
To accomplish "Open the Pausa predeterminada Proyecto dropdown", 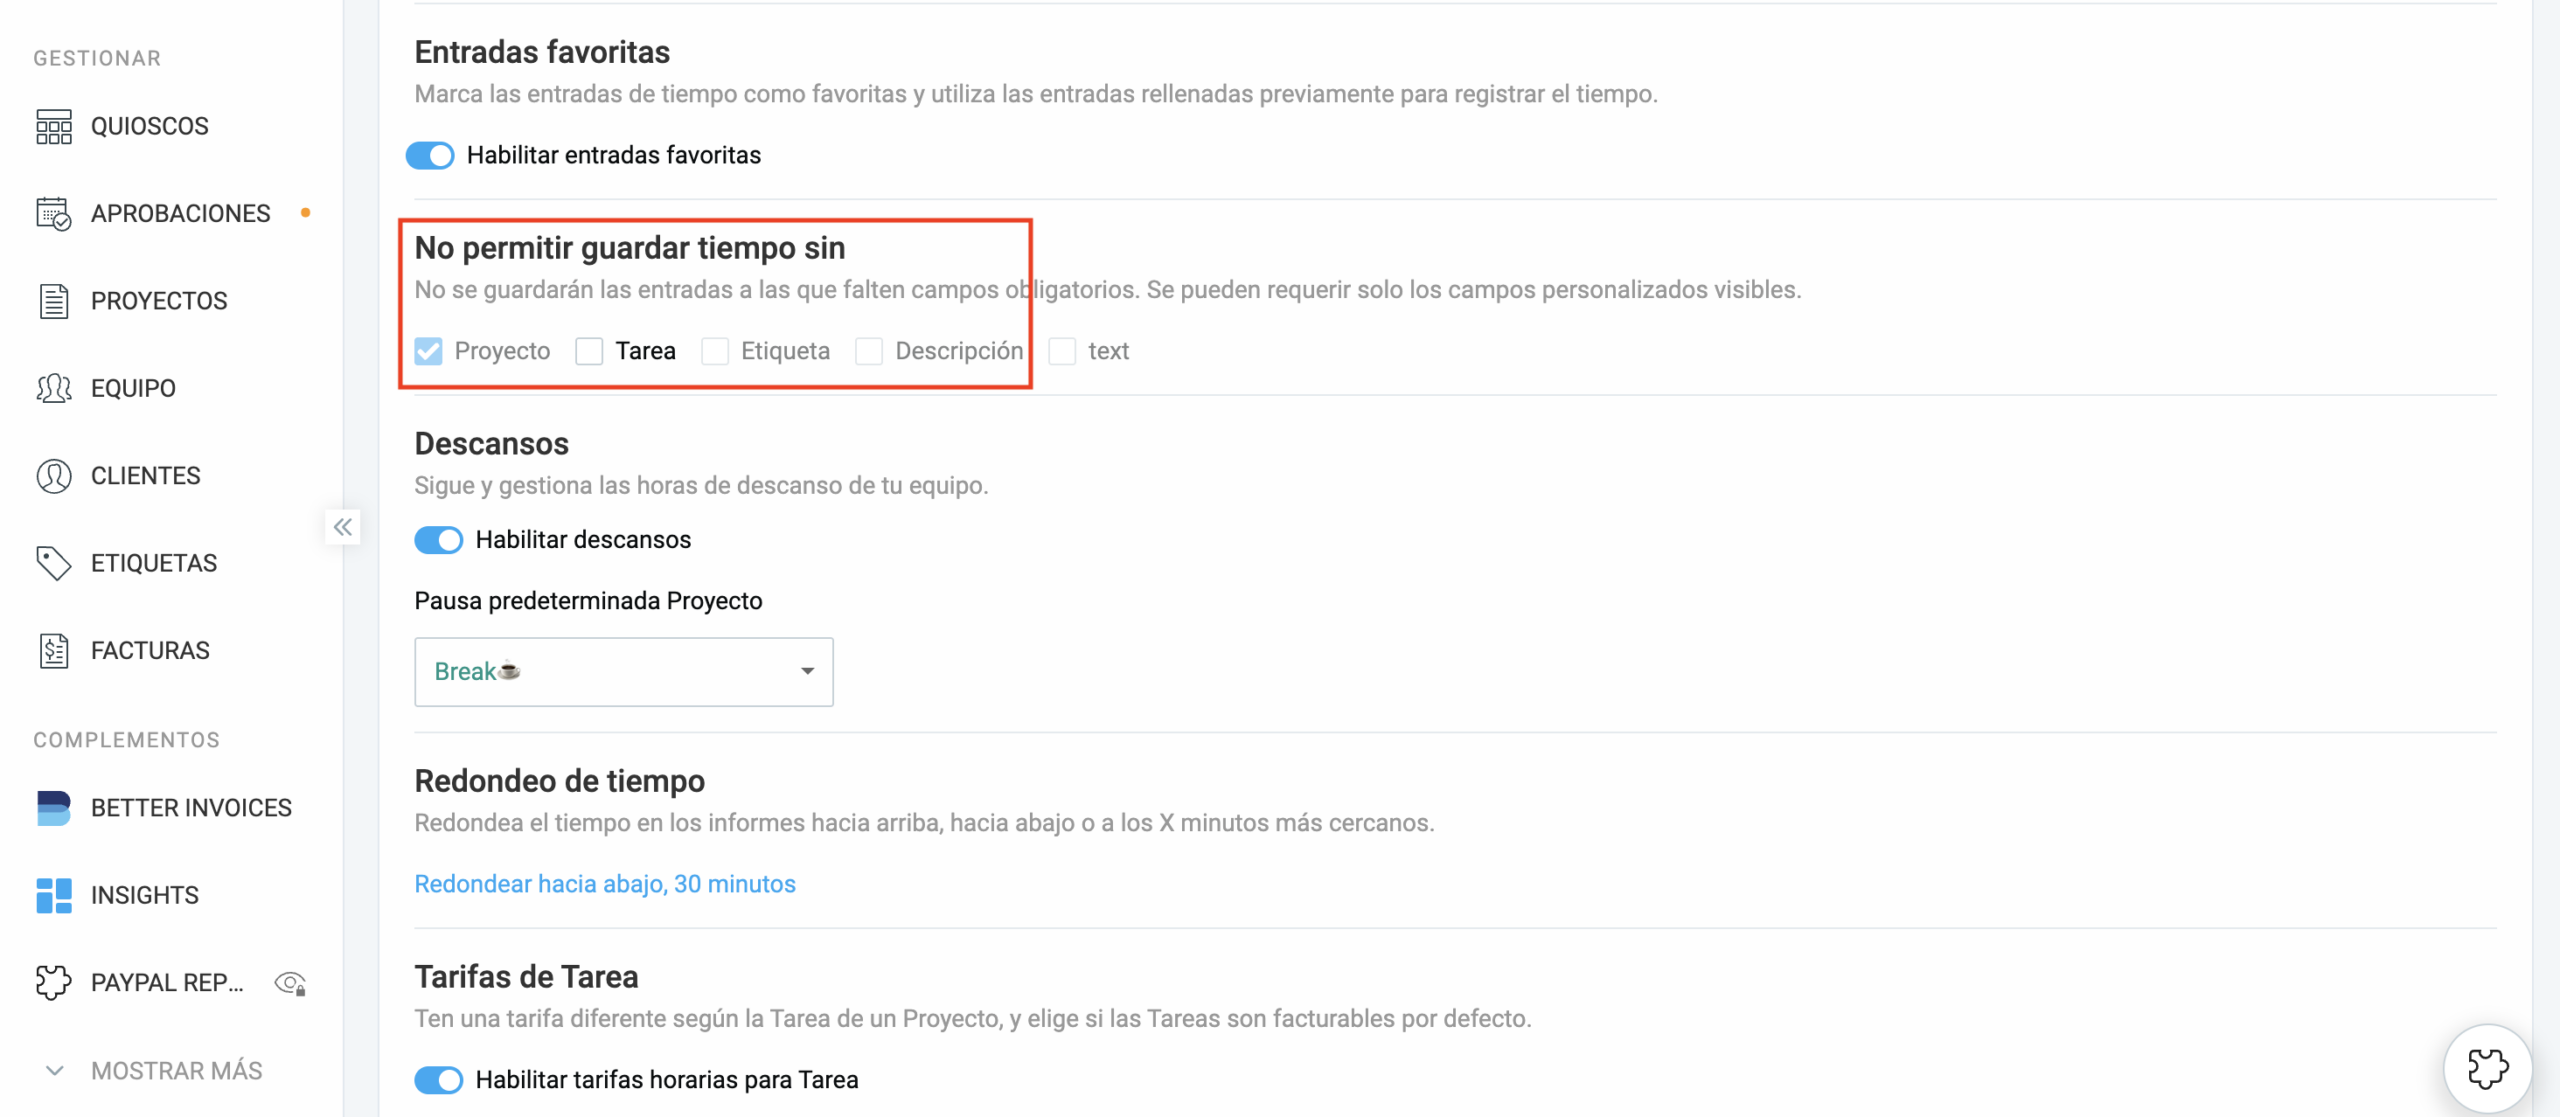I will coord(623,671).
